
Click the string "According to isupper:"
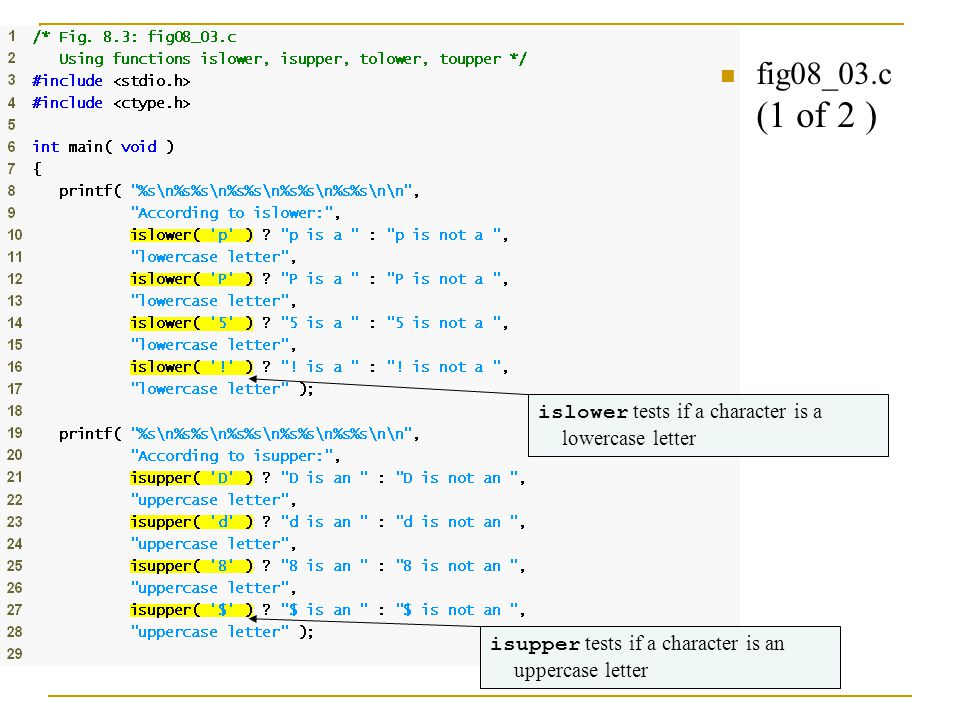tap(231, 456)
